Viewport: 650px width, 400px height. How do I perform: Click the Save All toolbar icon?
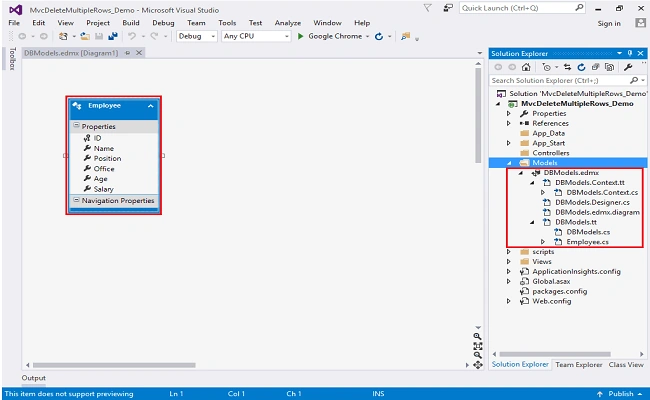(113, 36)
